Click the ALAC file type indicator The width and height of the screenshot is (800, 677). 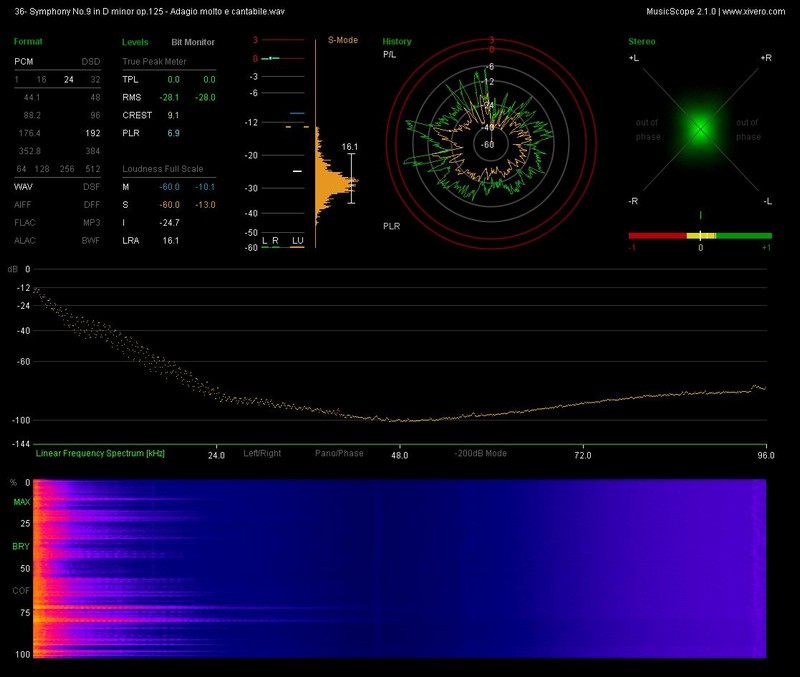(x=25, y=240)
